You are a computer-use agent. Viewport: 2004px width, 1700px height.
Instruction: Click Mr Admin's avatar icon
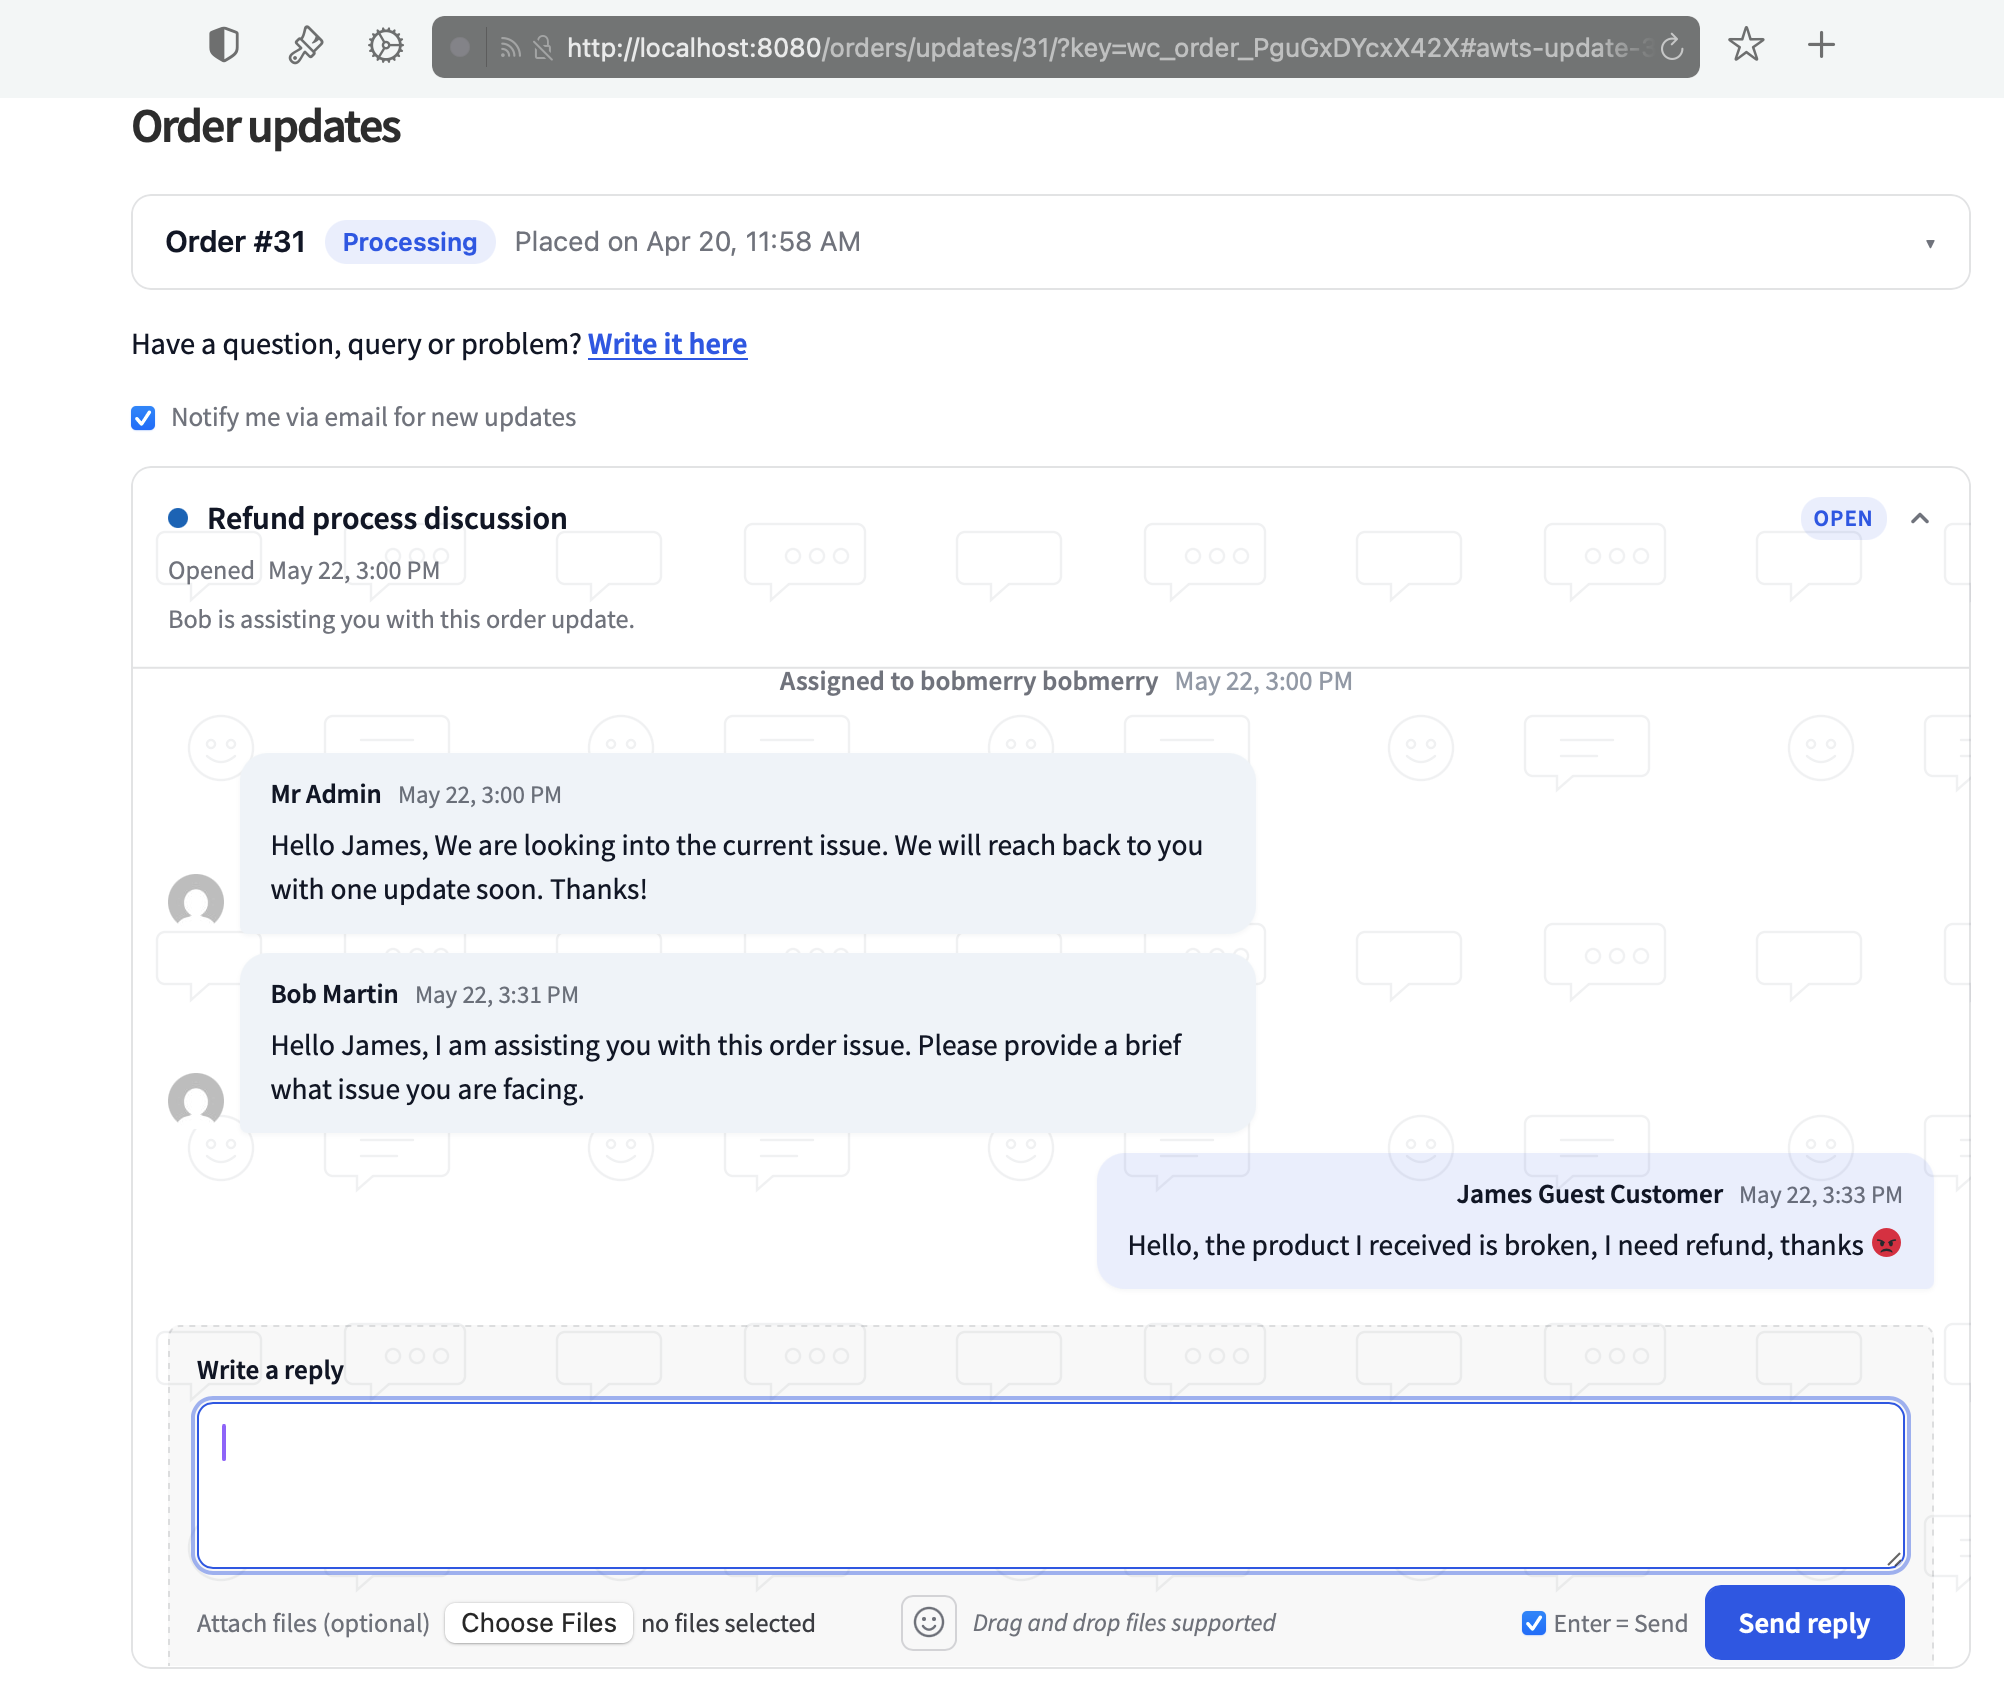[x=196, y=901]
